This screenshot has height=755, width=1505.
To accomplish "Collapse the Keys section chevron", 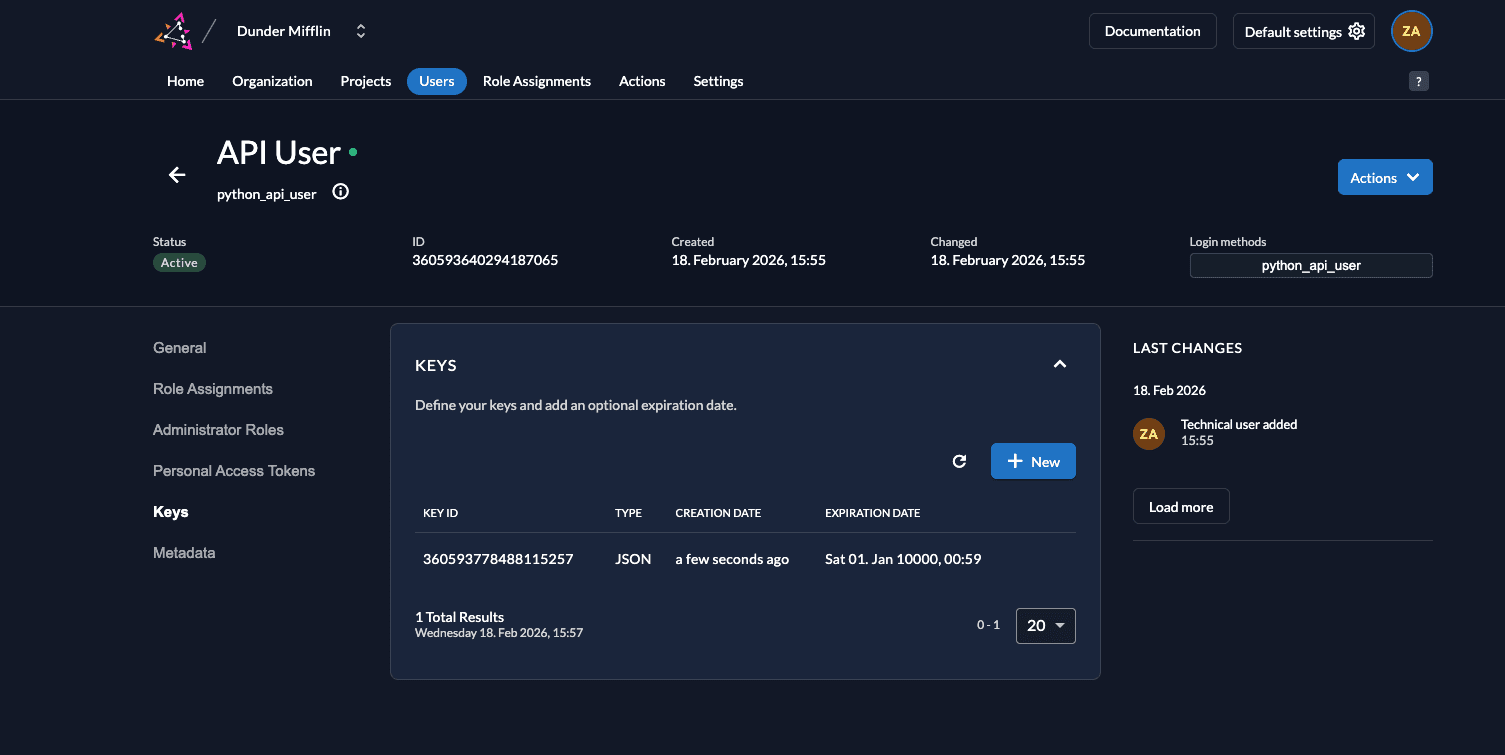I will point(1060,365).
